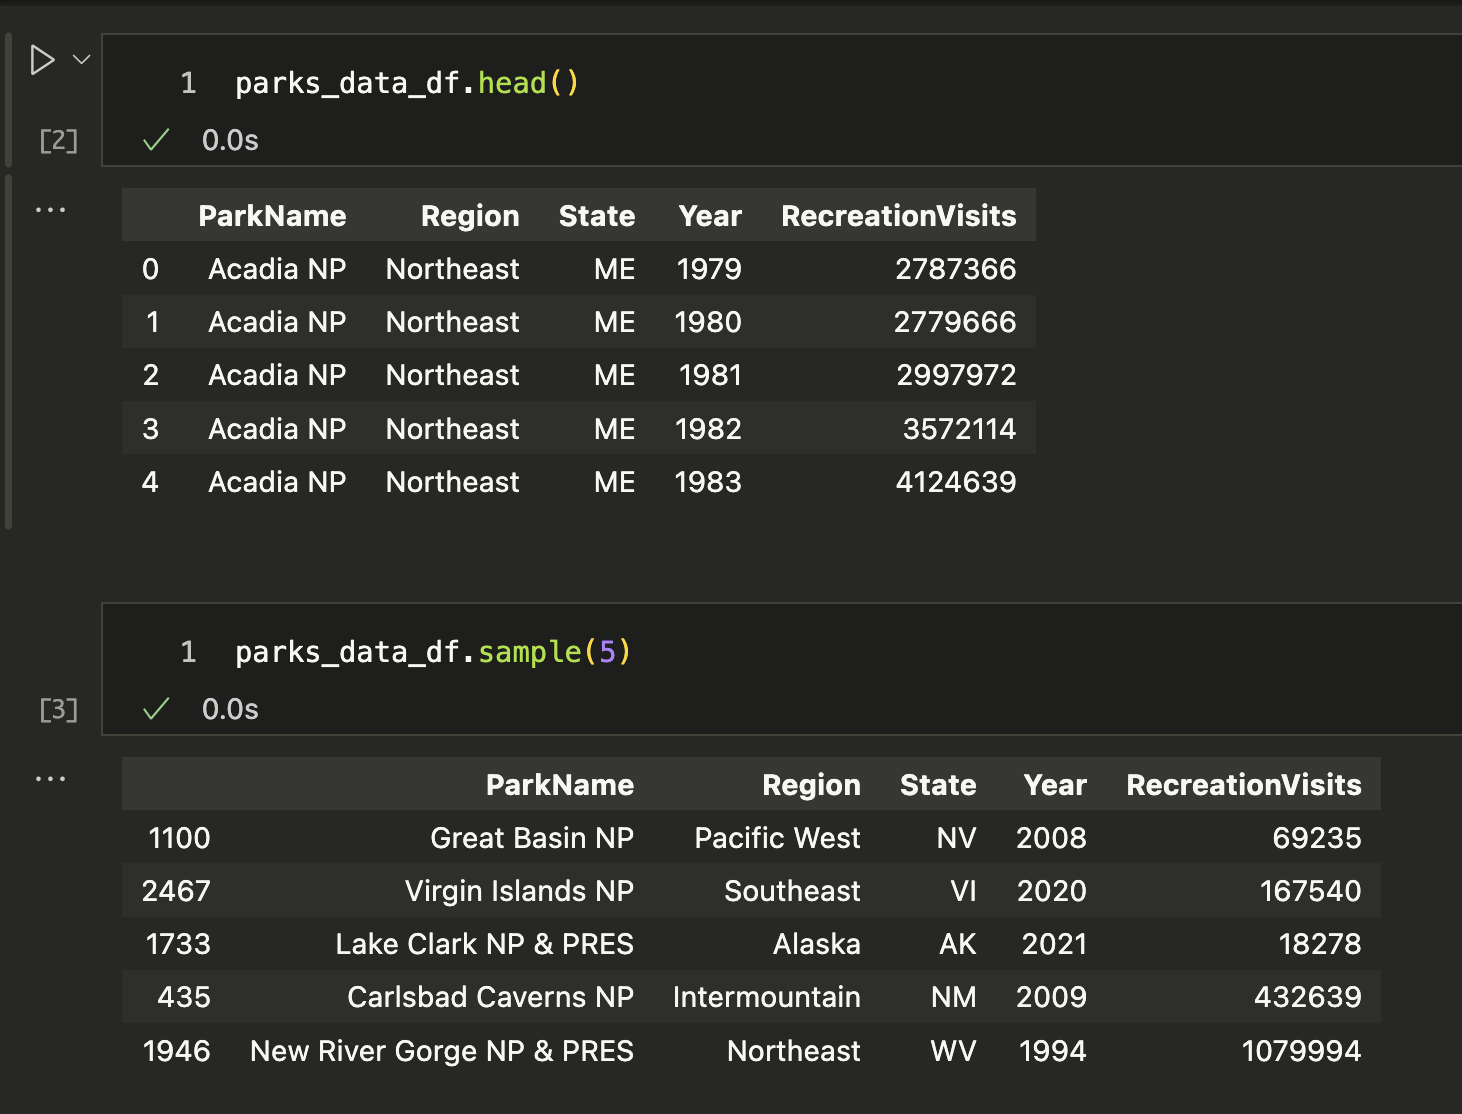The width and height of the screenshot is (1462, 1114).
Task: Select the 4124639 visits value
Action: (955, 482)
